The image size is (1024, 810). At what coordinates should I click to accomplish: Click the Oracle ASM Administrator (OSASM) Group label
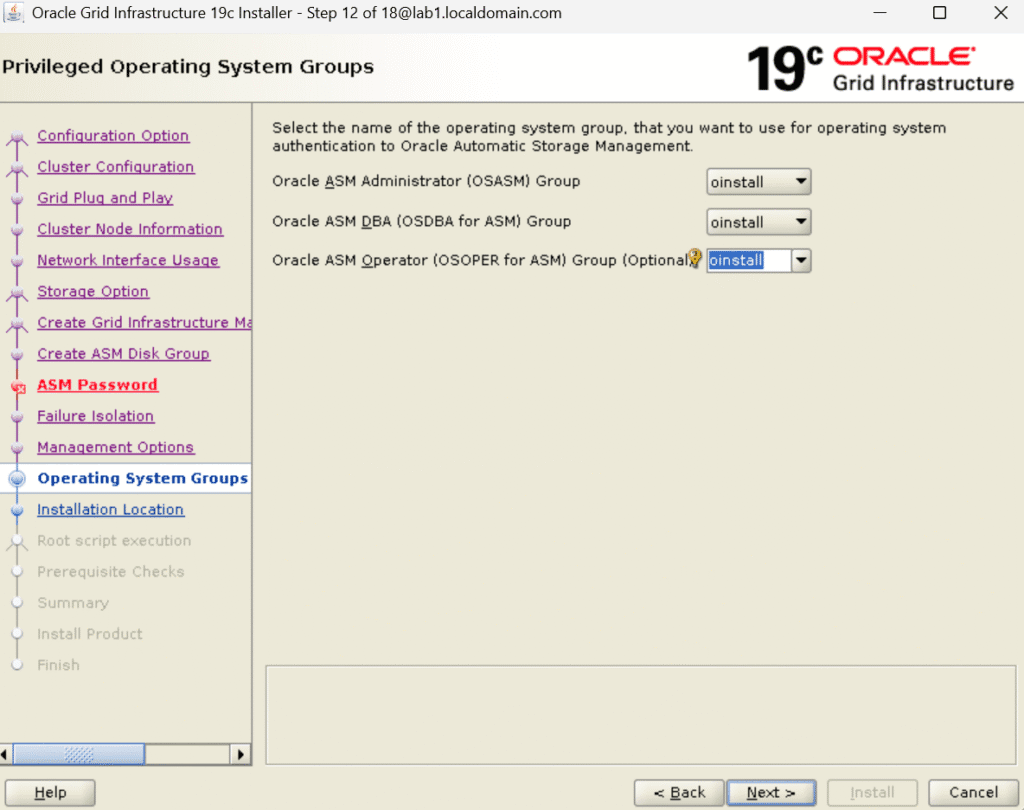(x=426, y=182)
